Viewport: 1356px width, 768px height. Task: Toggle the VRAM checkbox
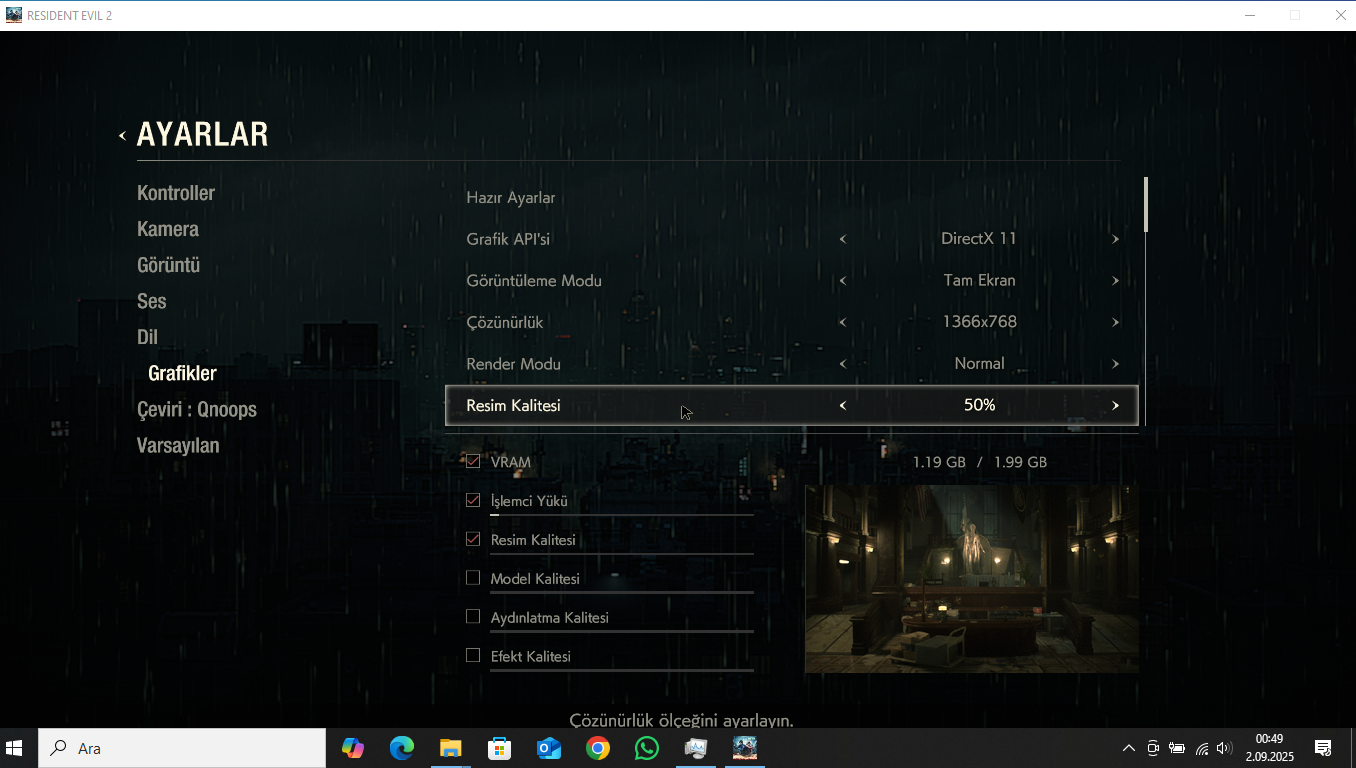[x=473, y=462]
